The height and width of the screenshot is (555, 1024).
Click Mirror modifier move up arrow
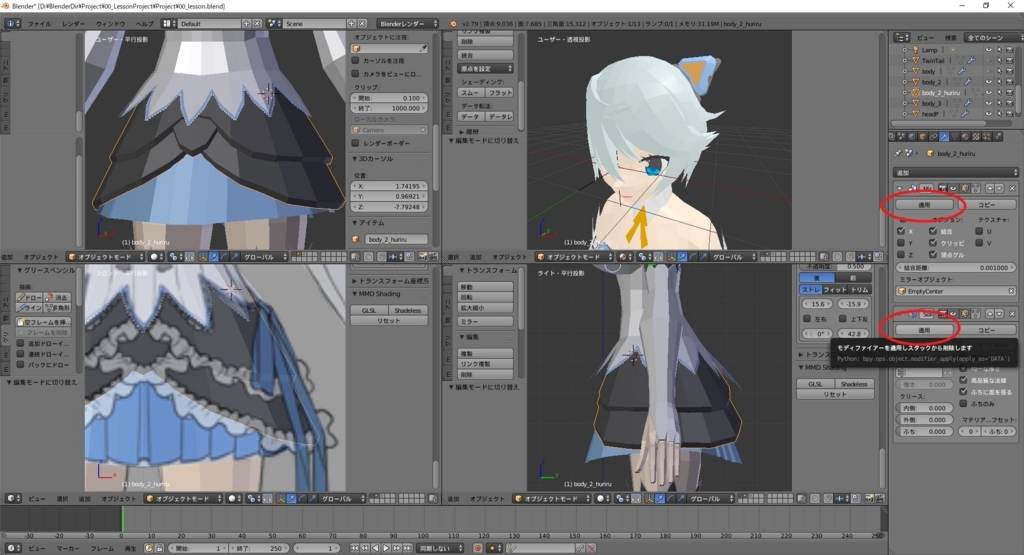point(990,188)
